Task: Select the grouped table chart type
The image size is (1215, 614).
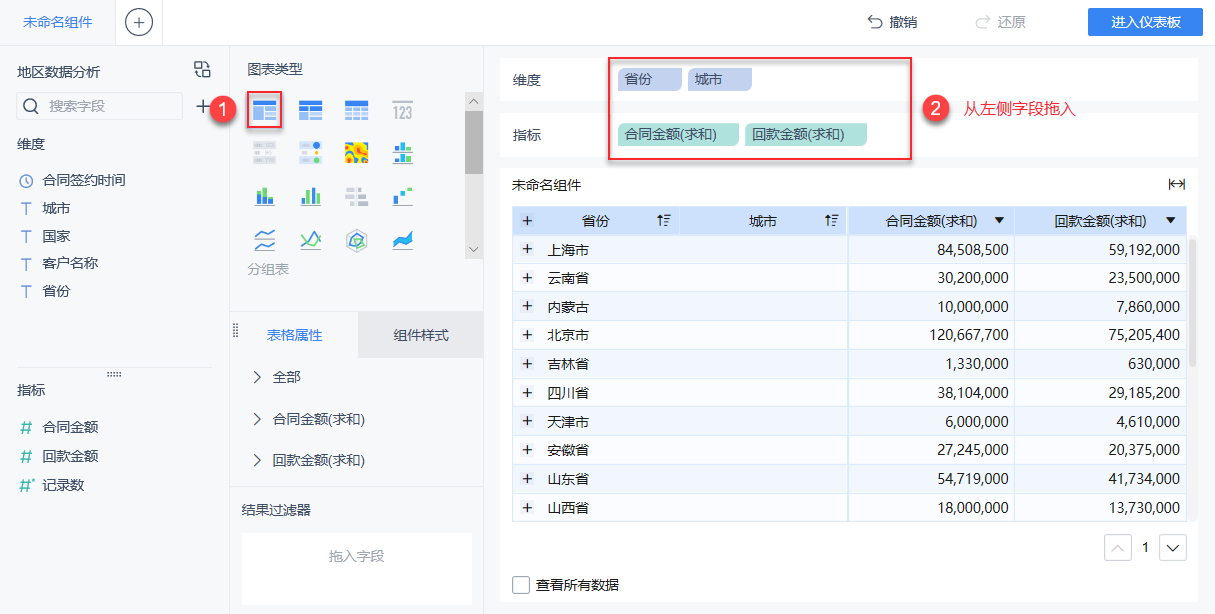Action: [264, 110]
